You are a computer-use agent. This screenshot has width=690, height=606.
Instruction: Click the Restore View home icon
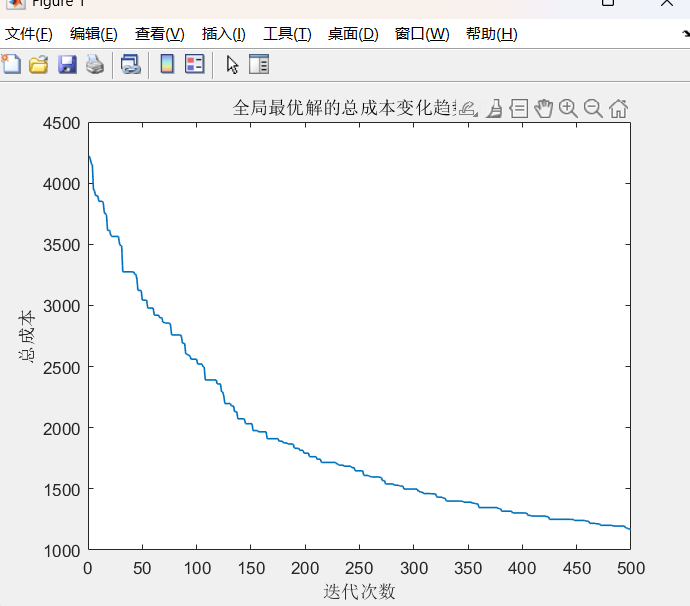click(618, 109)
